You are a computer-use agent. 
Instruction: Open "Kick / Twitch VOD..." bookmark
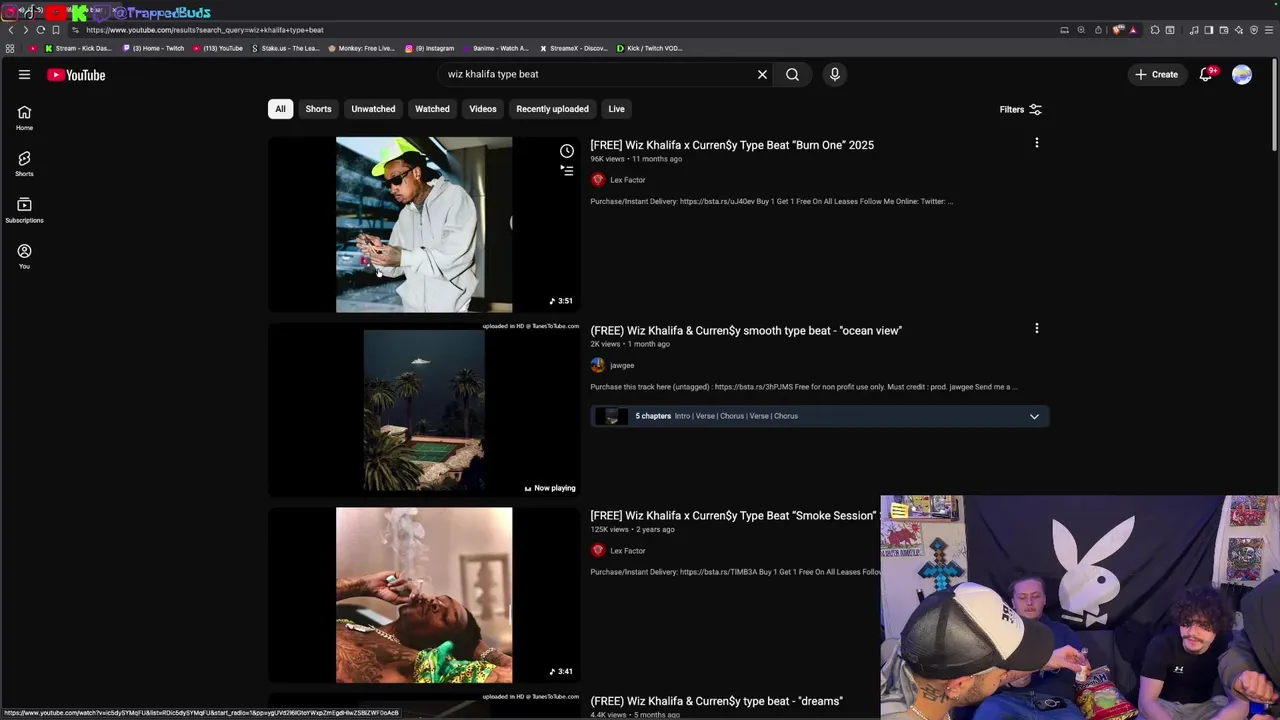(649, 48)
